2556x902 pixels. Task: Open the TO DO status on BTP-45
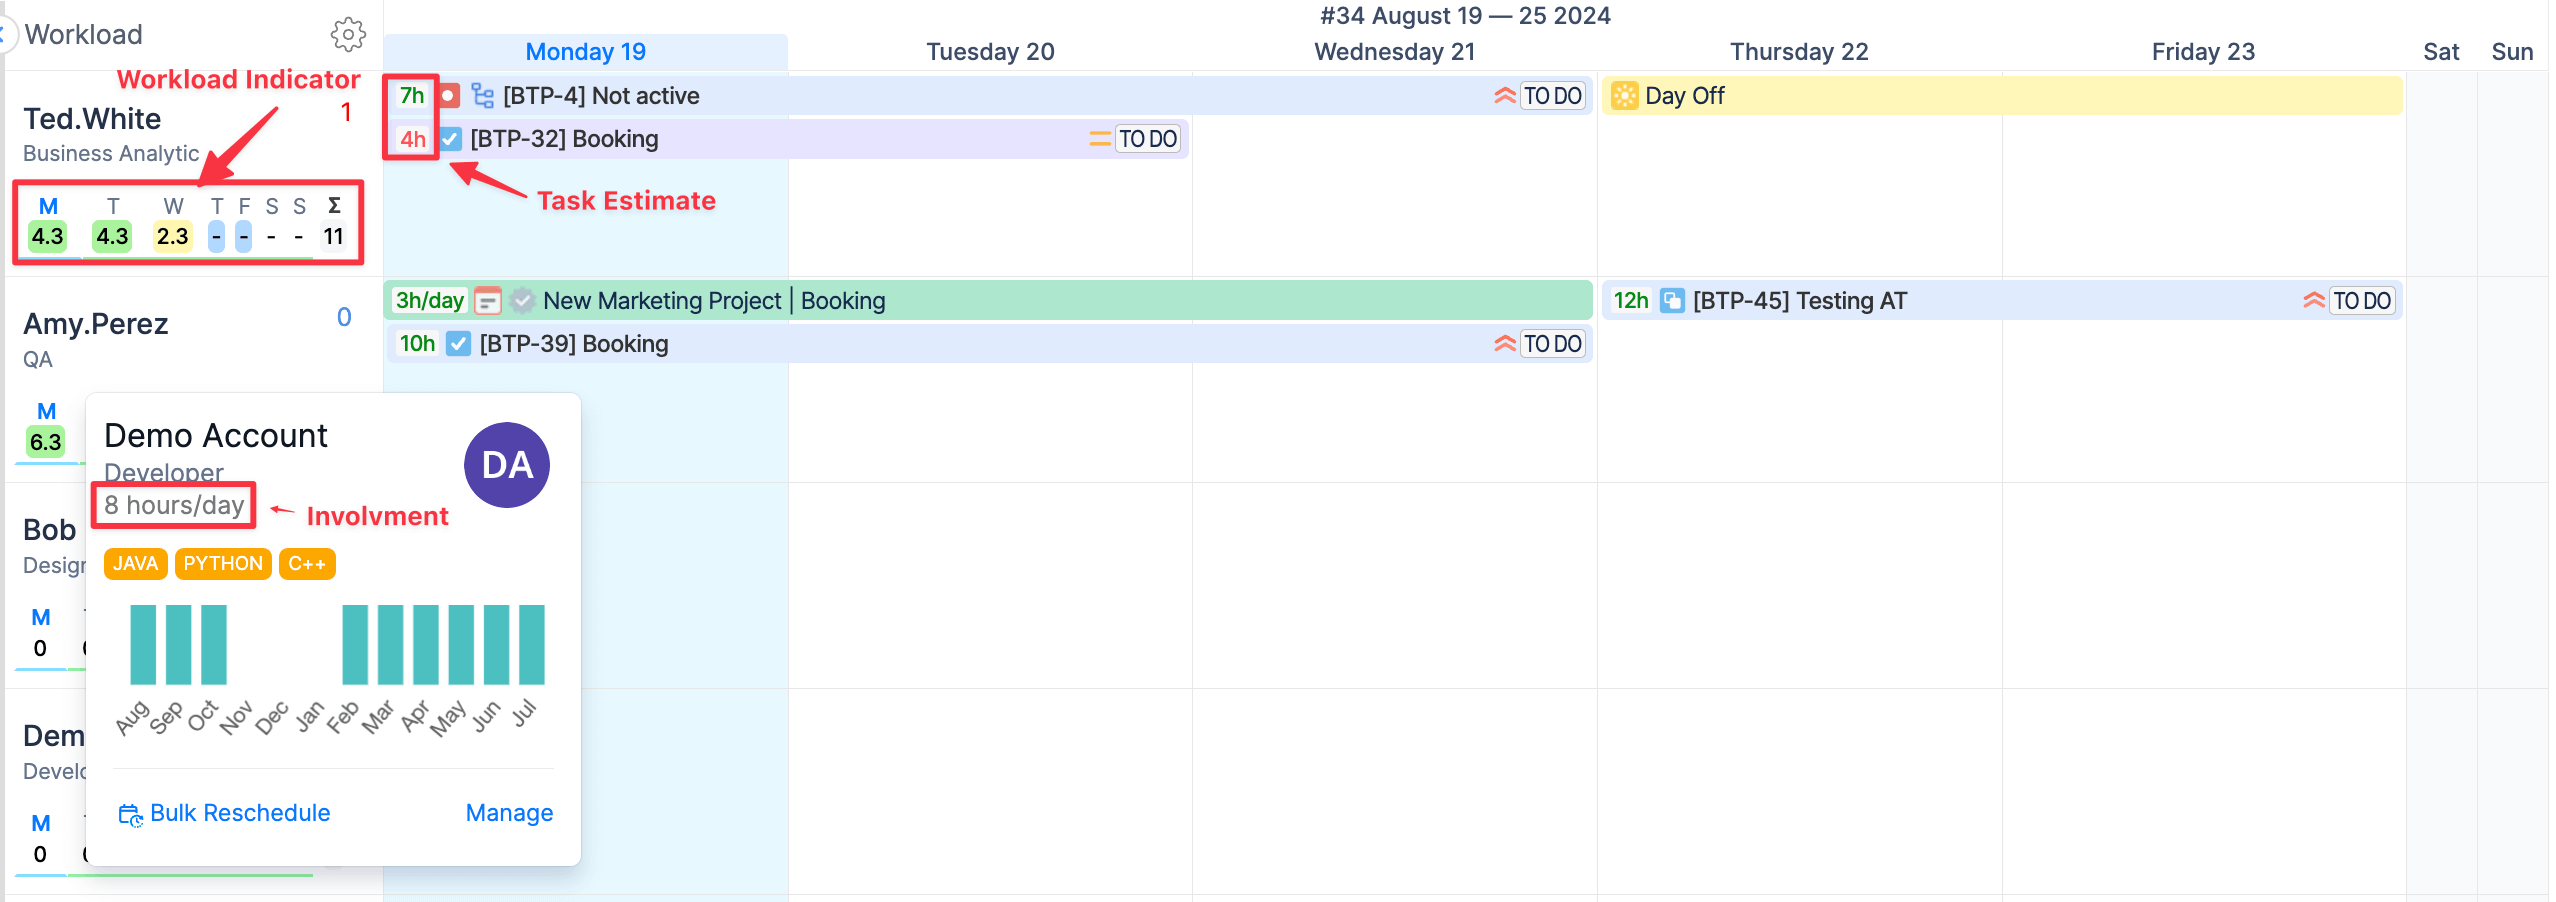pos(2361,301)
